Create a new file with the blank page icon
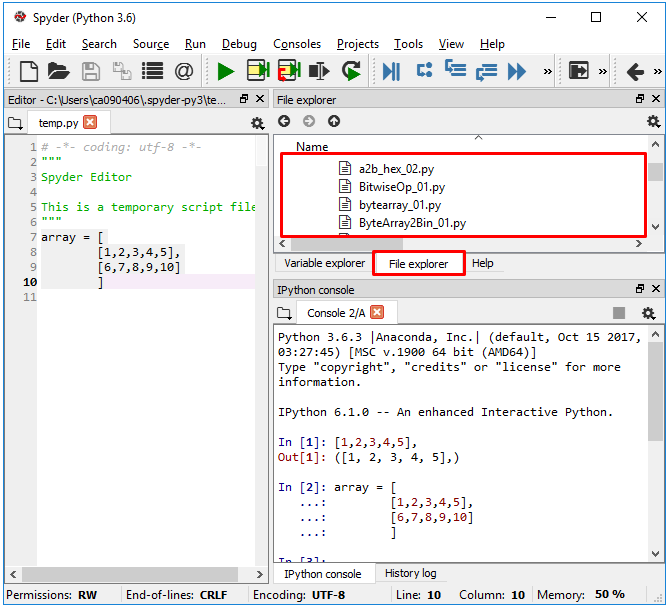The height and width of the screenshot is (607, 671). pyautogui.click(x=29, y=71)
